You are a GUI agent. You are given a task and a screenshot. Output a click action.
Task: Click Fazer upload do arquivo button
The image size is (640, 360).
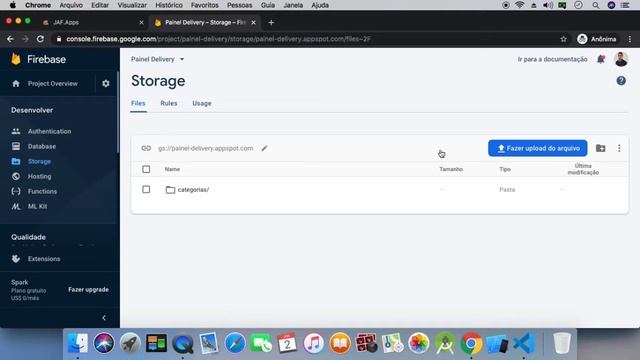pos(538,148)
